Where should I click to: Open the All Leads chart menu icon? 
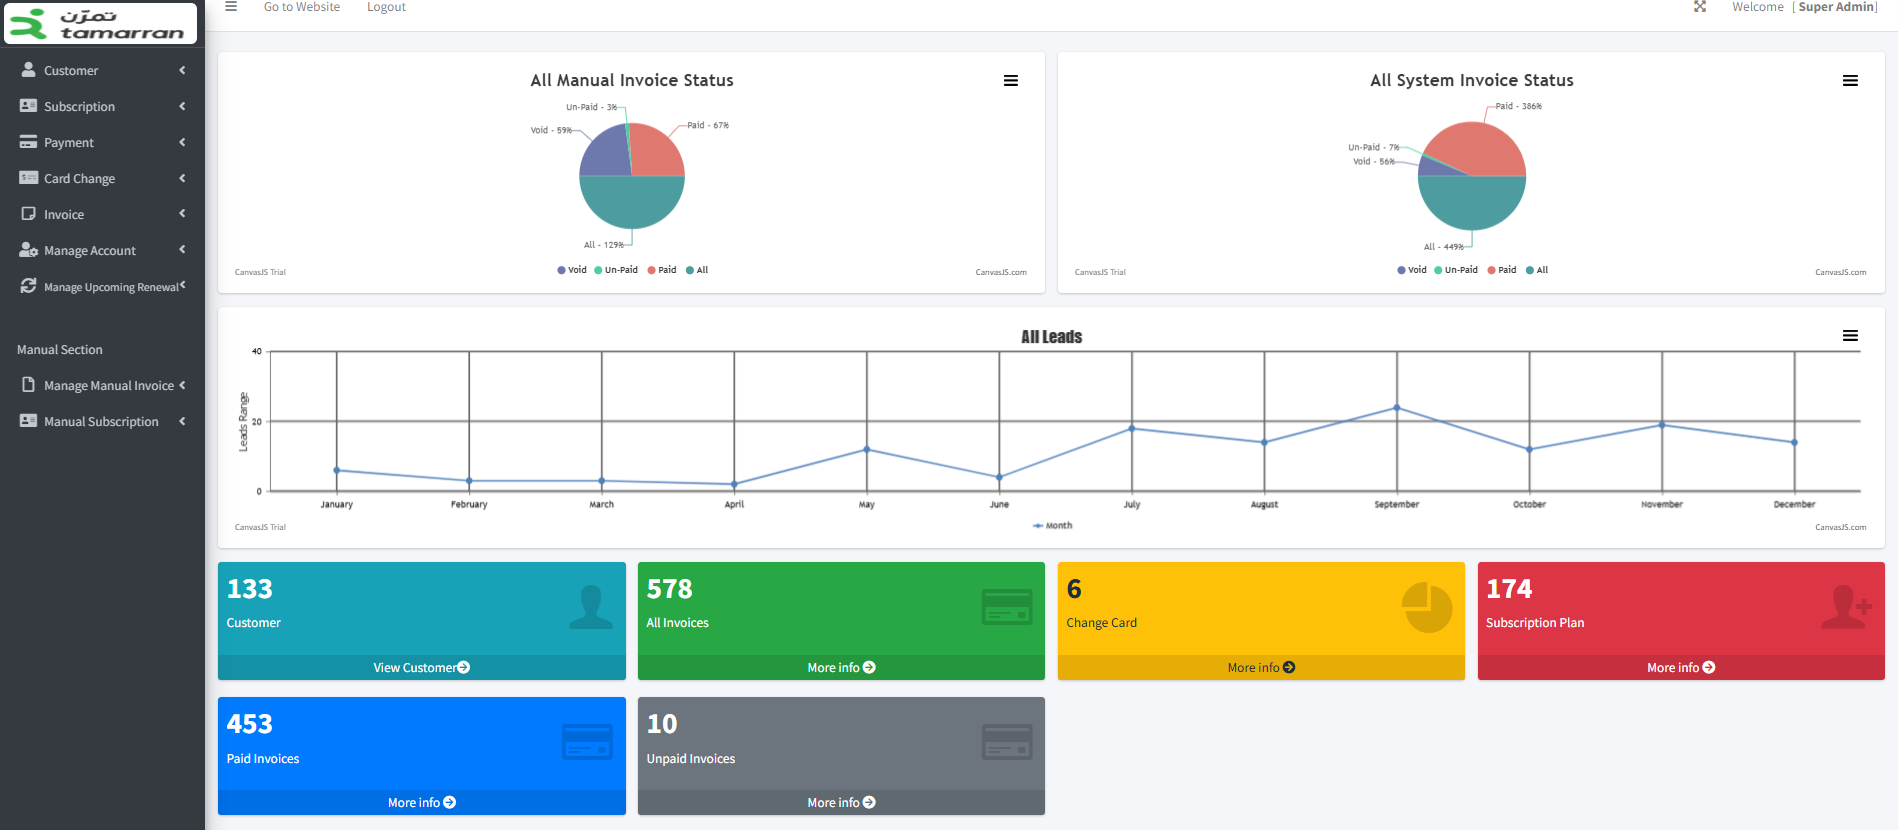(x=1851, y=336)
